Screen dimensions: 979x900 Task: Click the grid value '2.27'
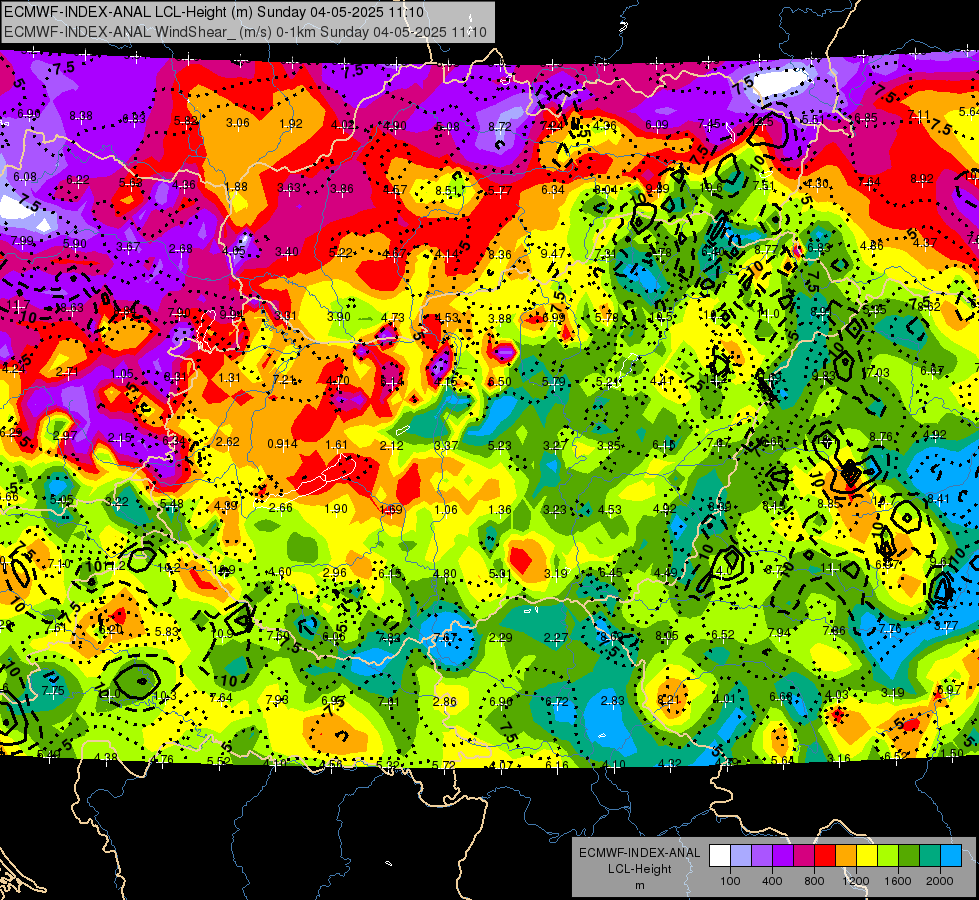[556, 638]
